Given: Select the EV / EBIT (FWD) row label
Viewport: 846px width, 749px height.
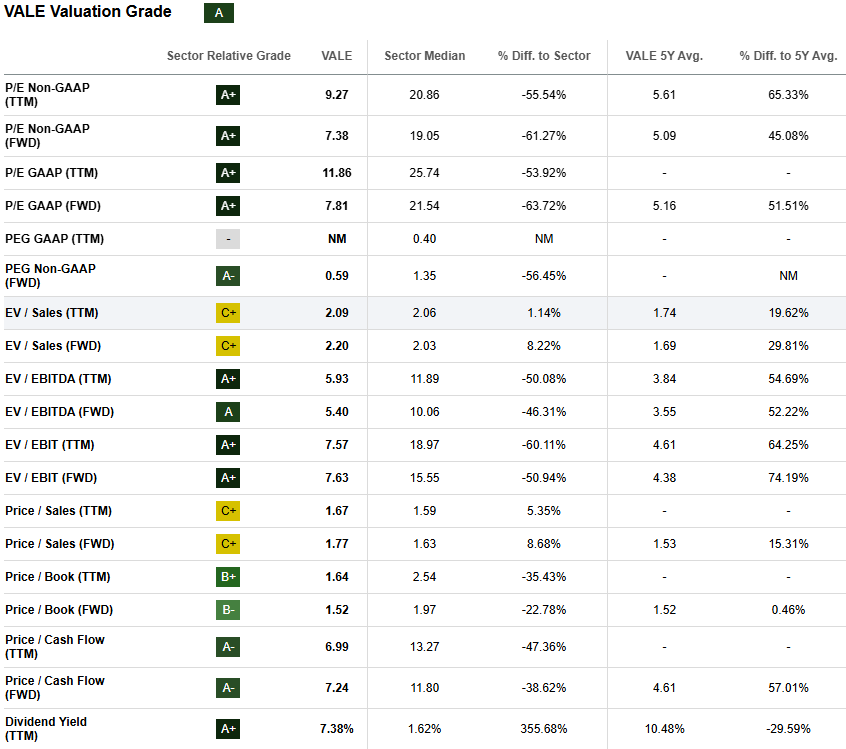Looking at the screenshot, I should [51, 478].
